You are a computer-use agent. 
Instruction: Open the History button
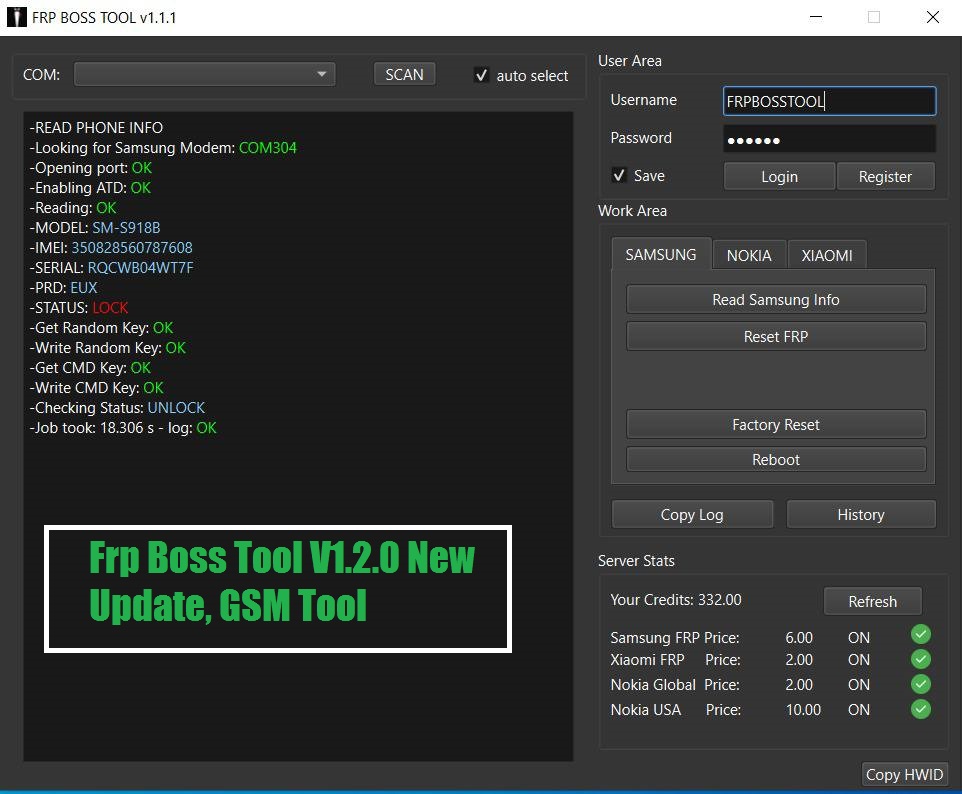pos(861,514)
